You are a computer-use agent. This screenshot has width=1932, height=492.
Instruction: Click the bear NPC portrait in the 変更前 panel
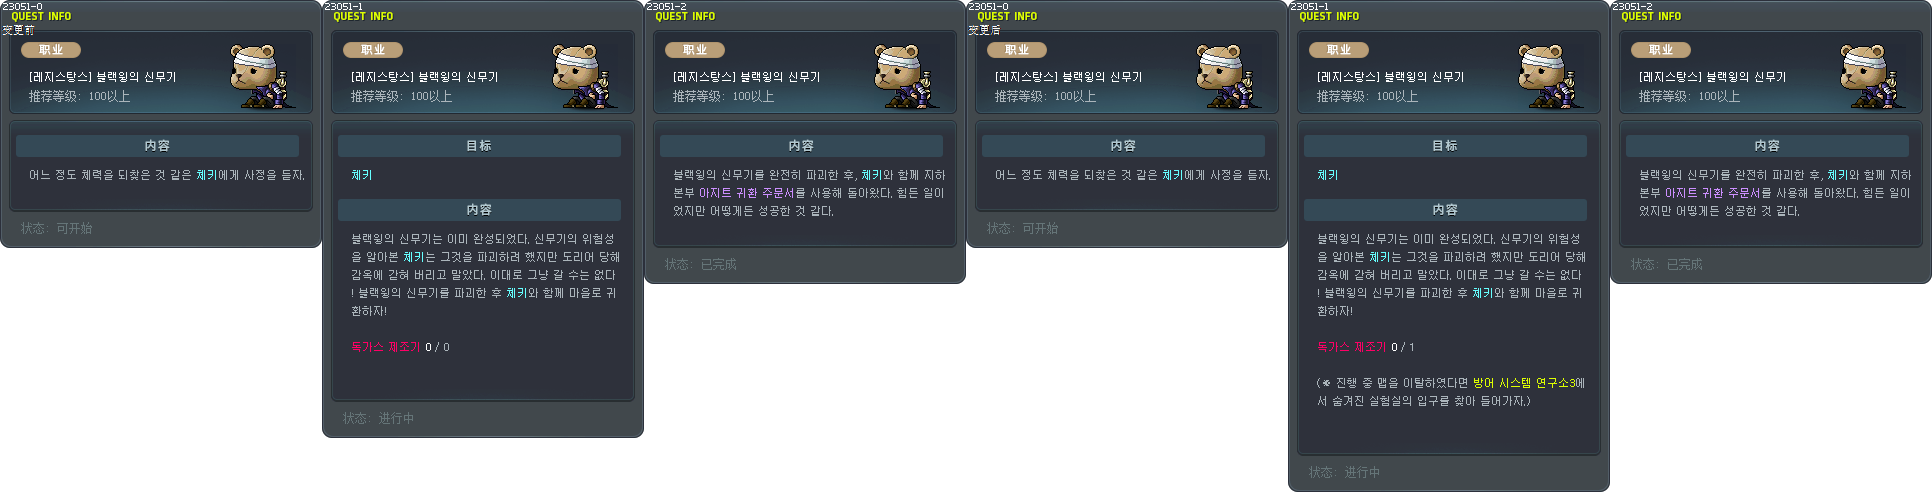pos(260,76)
